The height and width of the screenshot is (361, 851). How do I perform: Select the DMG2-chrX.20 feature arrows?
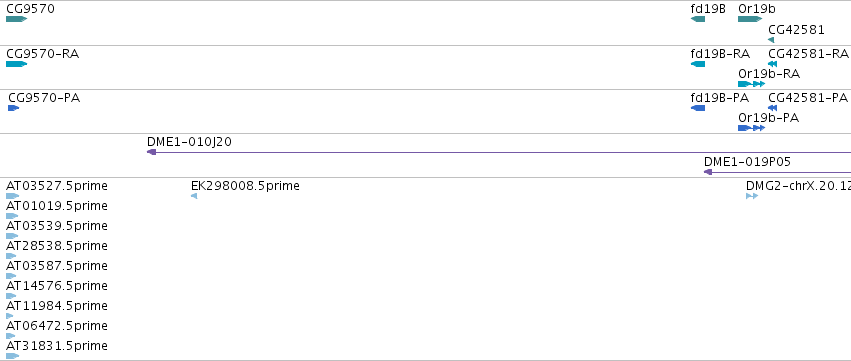pos(752,196)
